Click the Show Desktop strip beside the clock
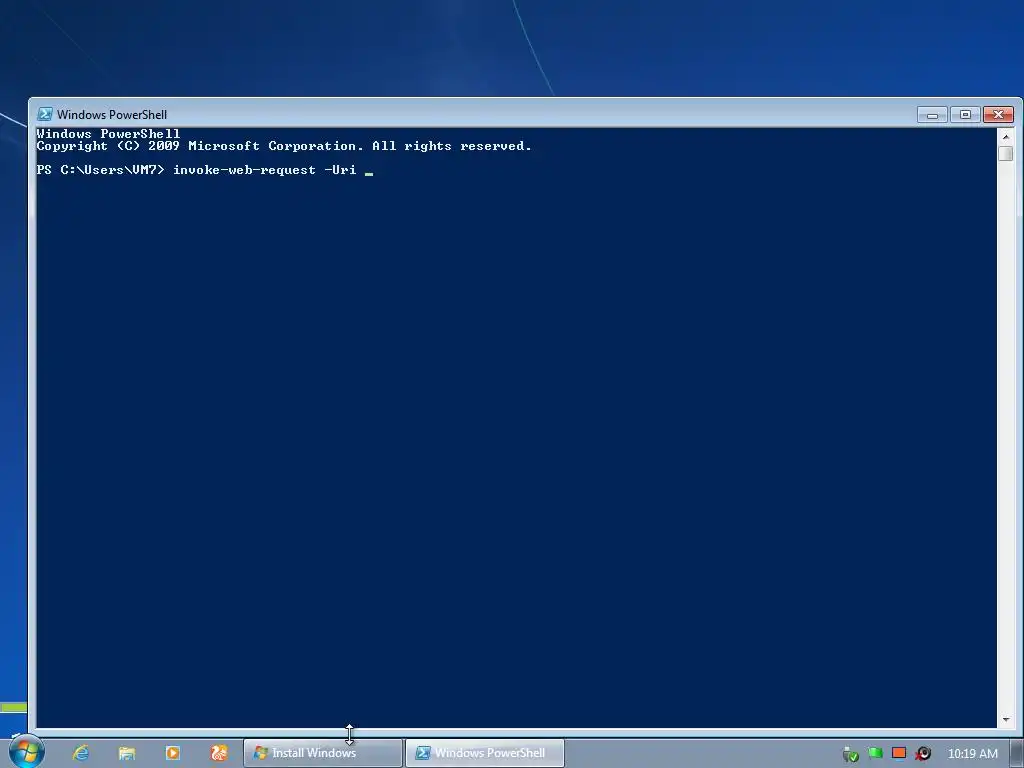 tap(1017, 753)
